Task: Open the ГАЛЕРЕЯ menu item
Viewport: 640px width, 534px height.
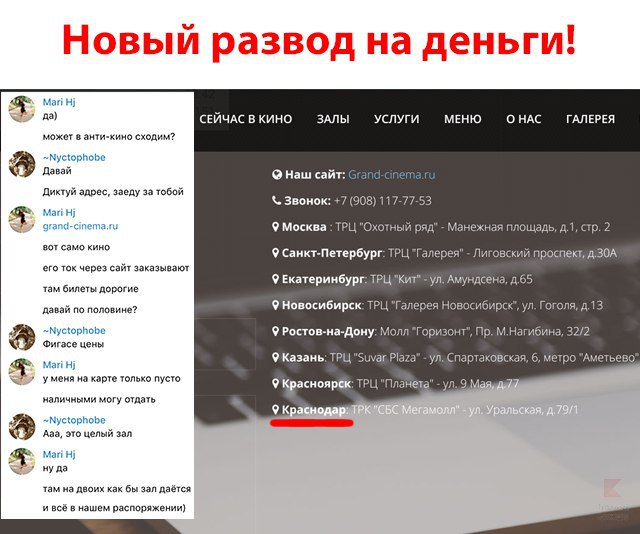Action: tap(590, 119)
